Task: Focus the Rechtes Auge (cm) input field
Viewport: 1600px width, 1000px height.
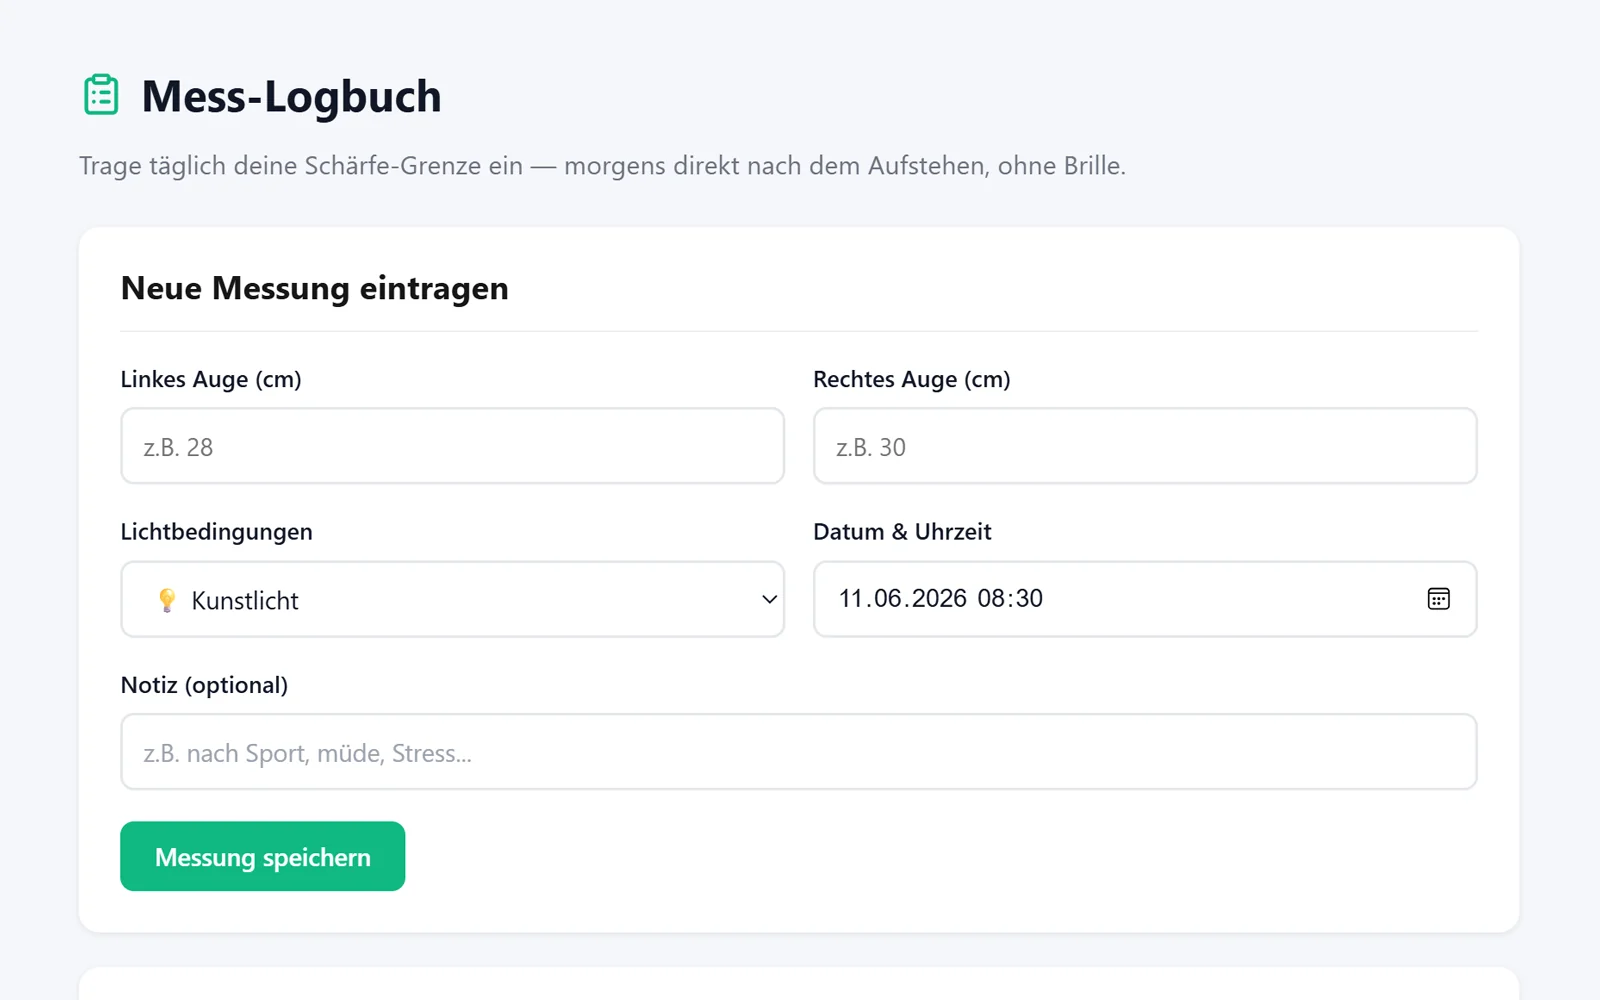Action: pyautogui.click(x=1145, y=446)
